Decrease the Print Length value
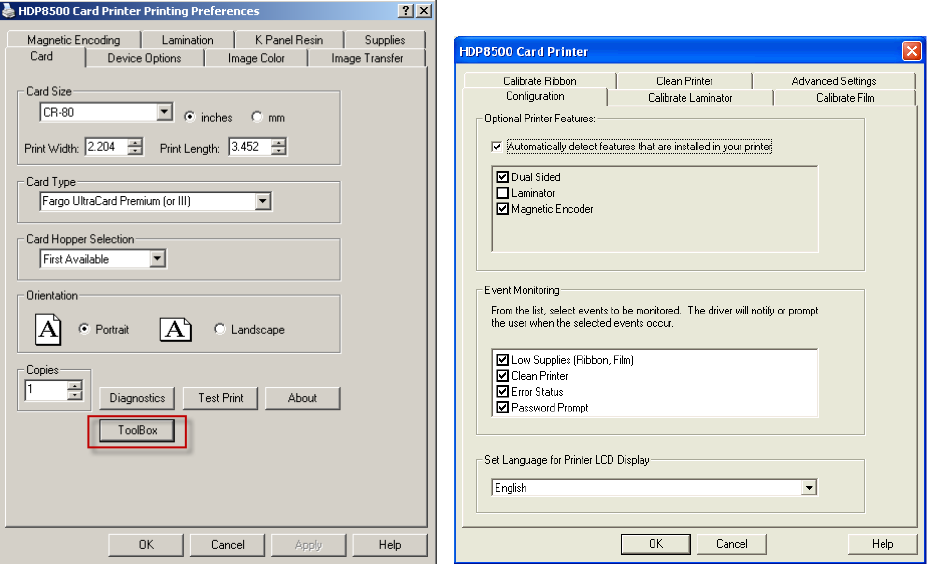This screenshot has width=927, height=564. click(x=278, y=151)
